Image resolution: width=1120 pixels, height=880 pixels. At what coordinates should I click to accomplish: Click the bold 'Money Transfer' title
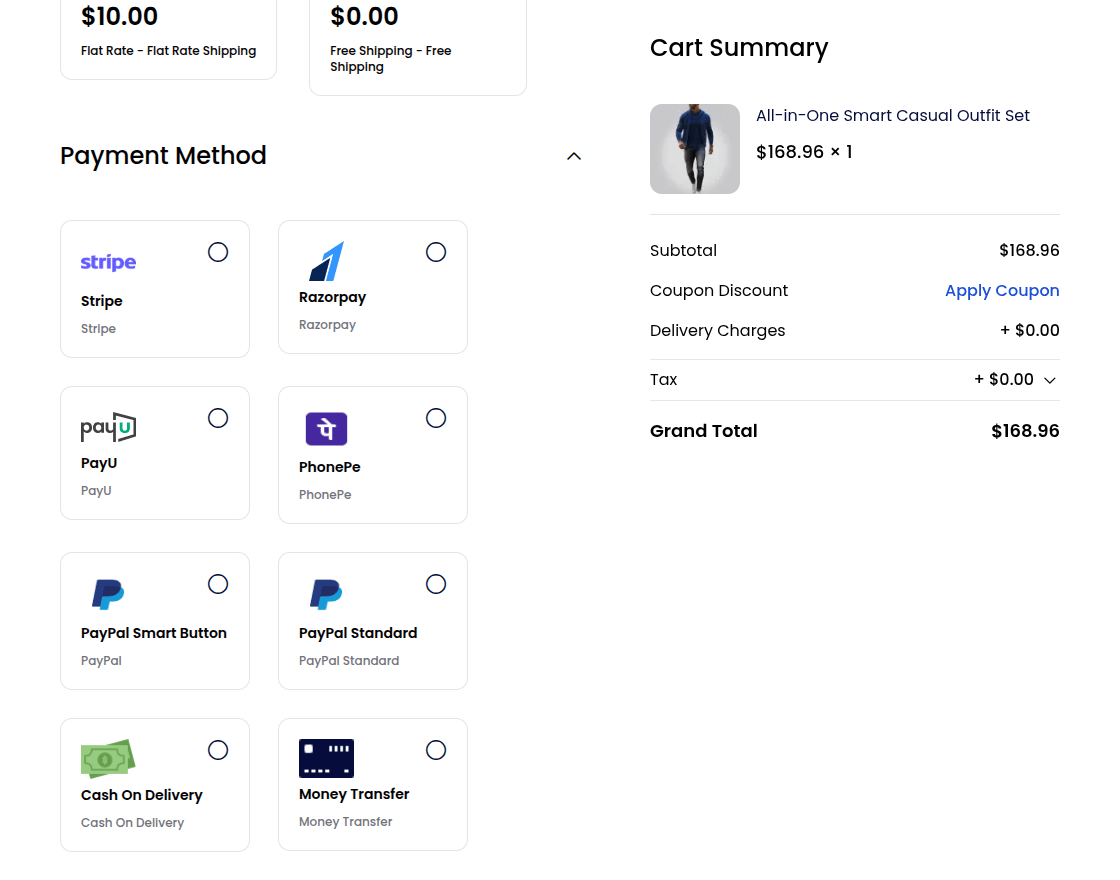(354, 794)
